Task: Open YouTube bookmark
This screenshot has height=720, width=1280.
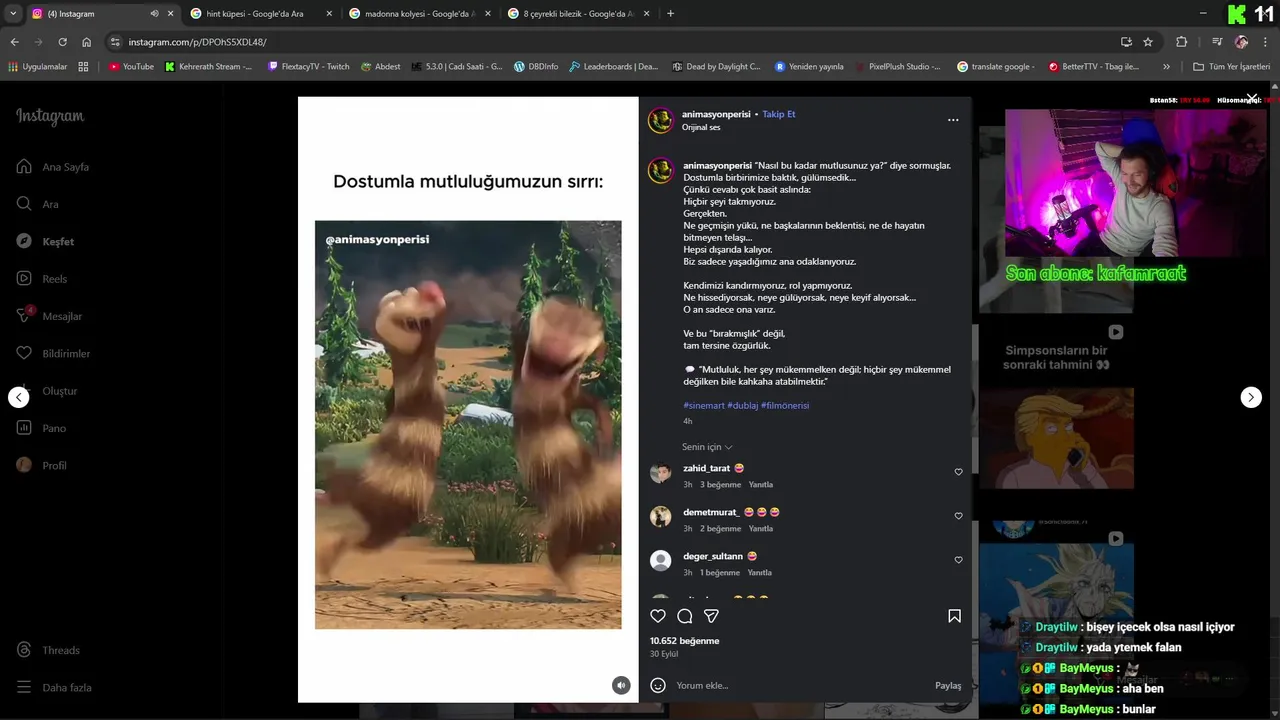Action: (131, 67)
